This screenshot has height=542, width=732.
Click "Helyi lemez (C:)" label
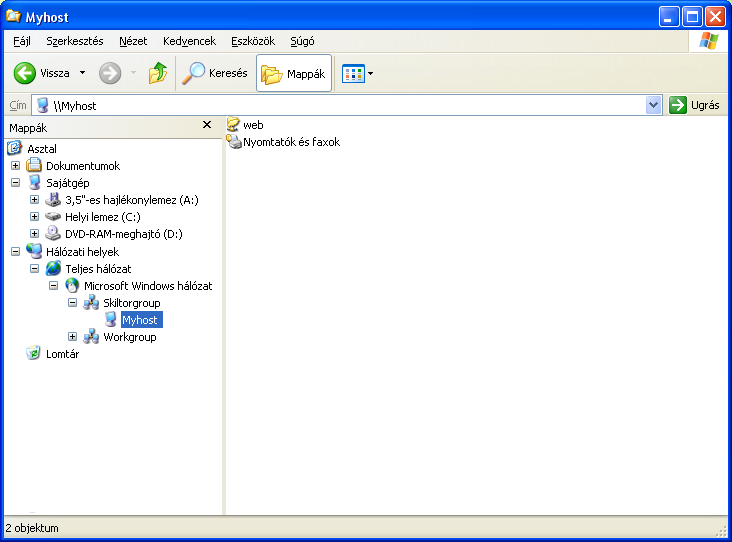click(x=103, y=217)
